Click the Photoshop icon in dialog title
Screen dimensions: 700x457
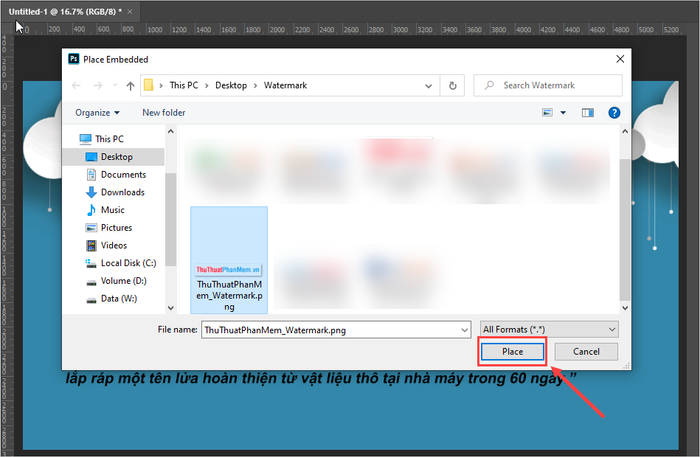click(74, 59)
